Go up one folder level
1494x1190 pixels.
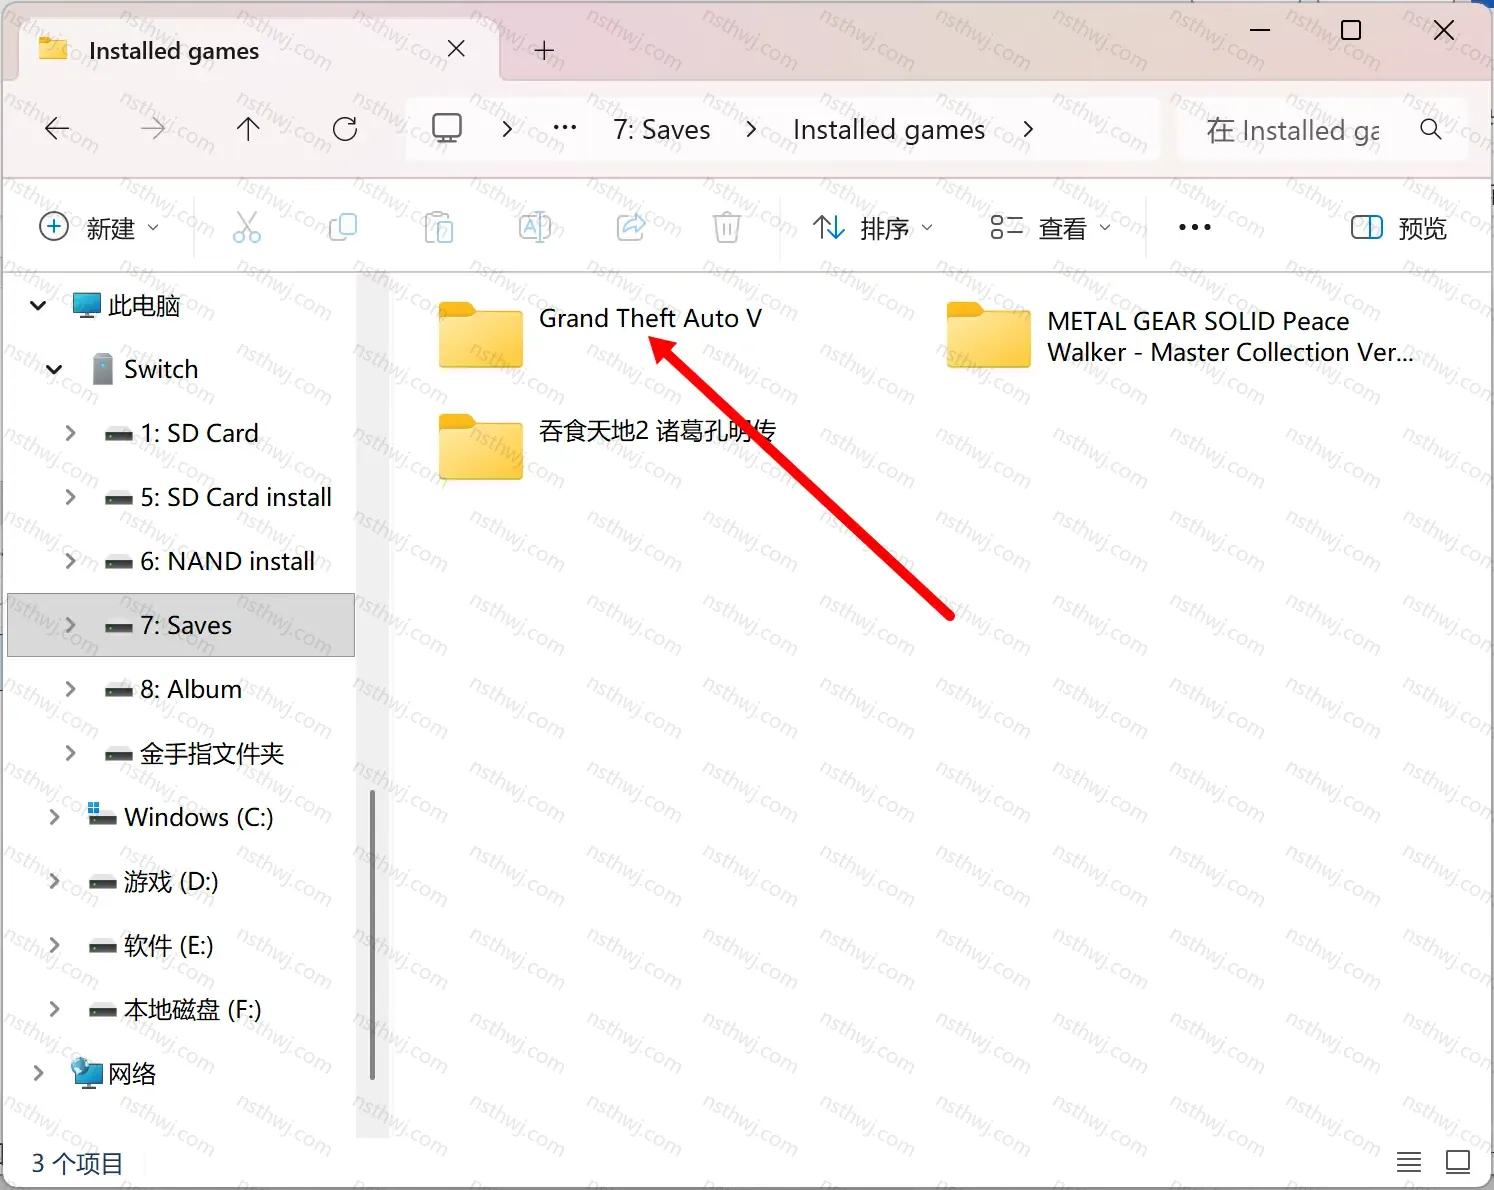(x=248, y=129)
